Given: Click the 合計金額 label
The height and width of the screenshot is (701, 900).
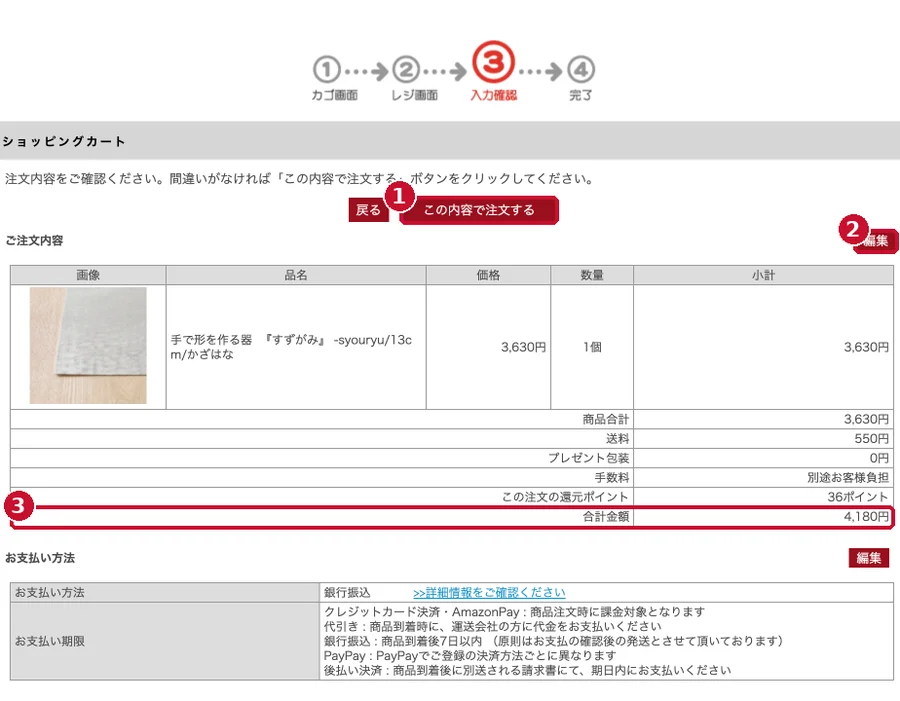Looking at the screenshot, I should (606, 516).
